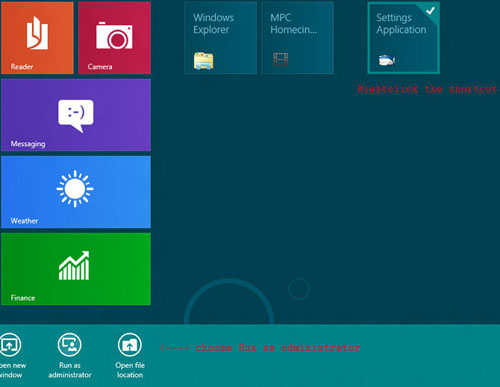Open the Messaging tile
Image resolution: width=500 pixels, height=387 pixels.
coord(76,115)
